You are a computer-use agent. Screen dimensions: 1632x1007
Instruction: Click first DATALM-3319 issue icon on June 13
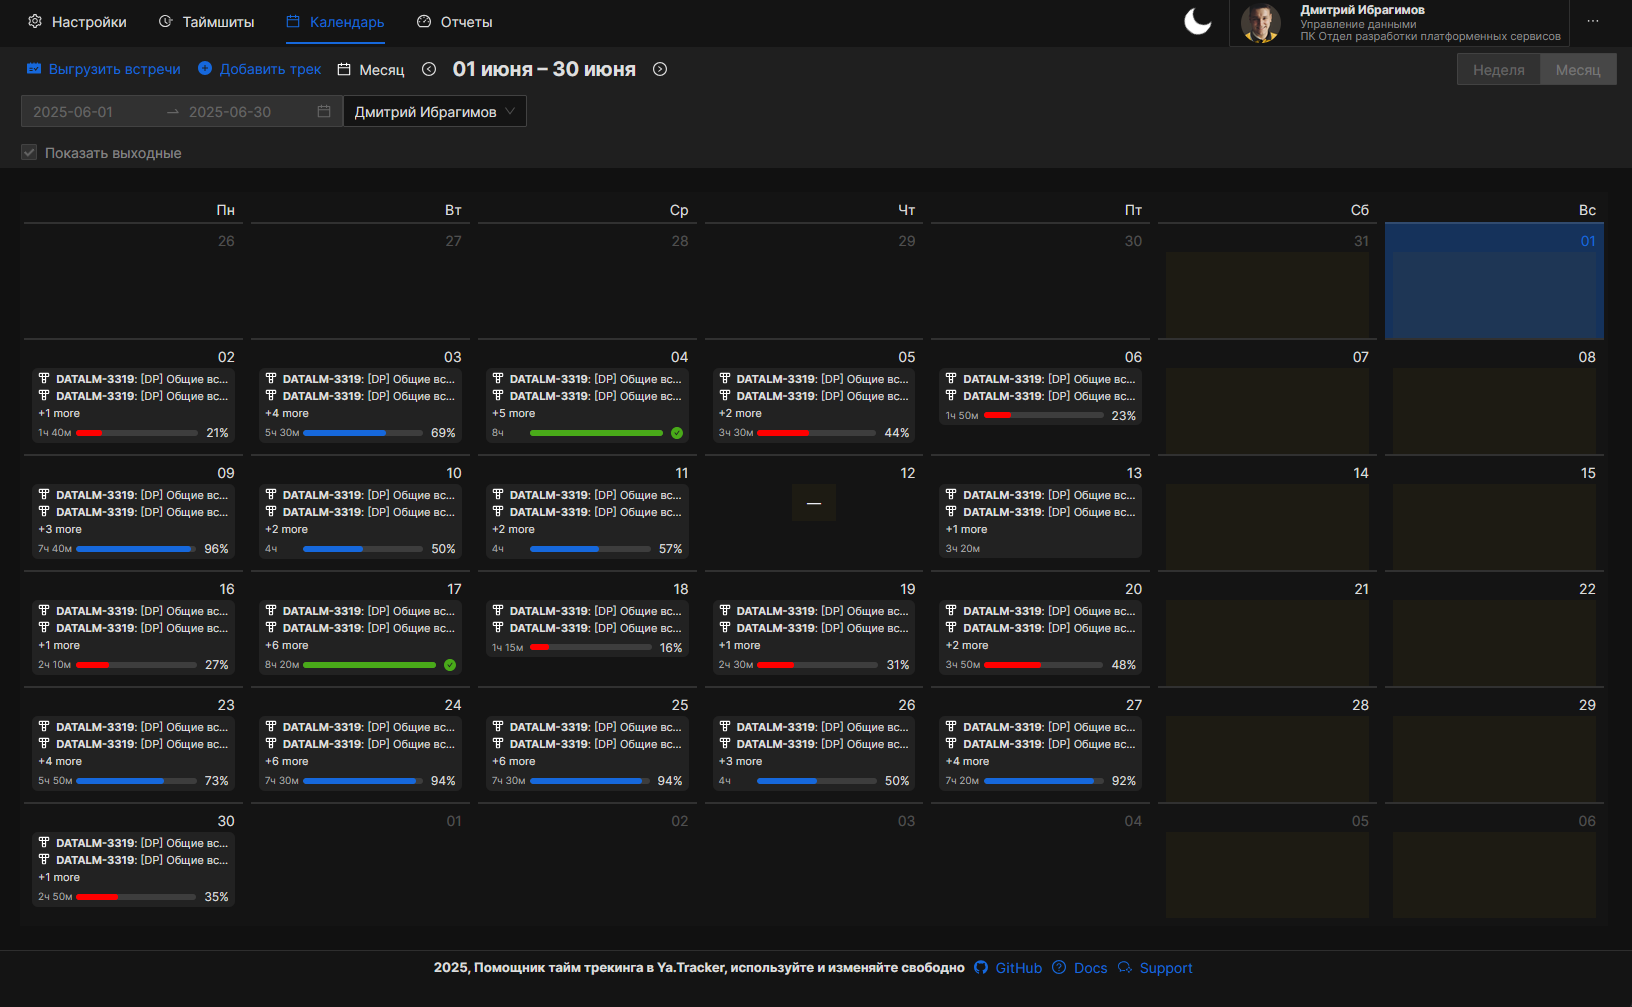click(951, 494)
